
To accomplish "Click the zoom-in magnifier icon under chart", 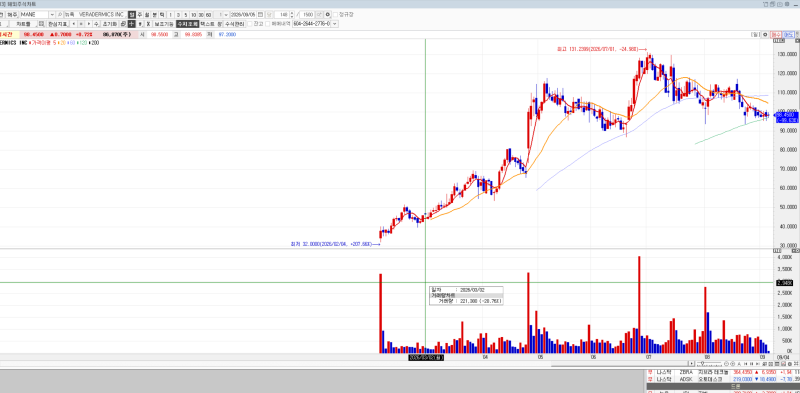I will coord(733,363).
